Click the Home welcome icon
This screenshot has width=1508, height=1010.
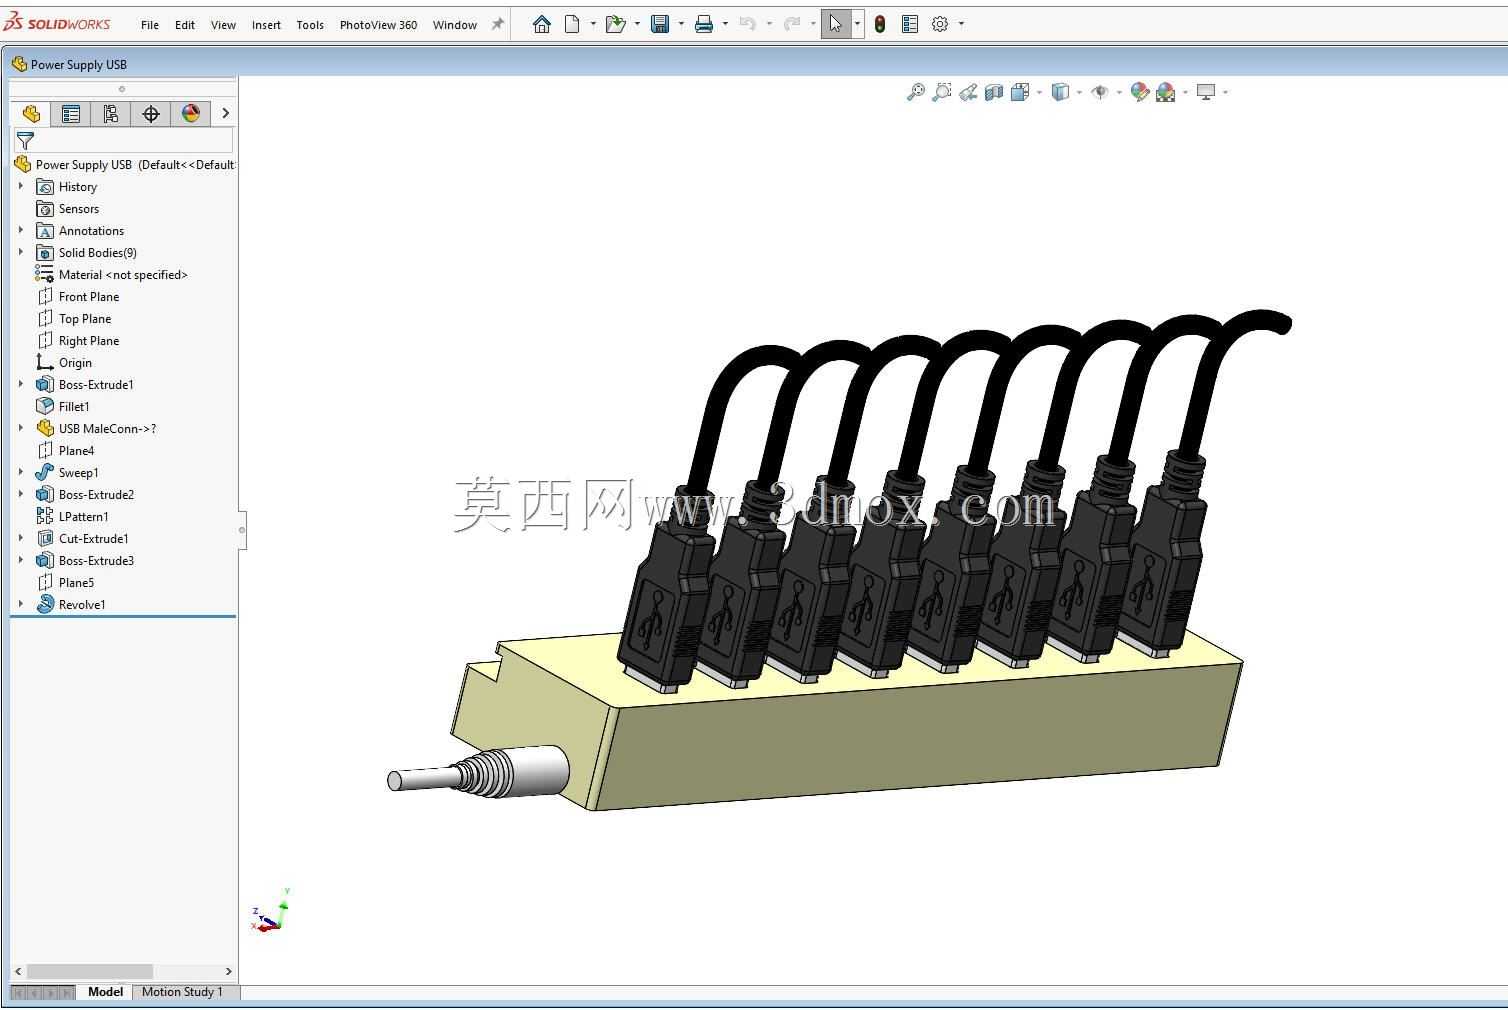tap(541, 24)
